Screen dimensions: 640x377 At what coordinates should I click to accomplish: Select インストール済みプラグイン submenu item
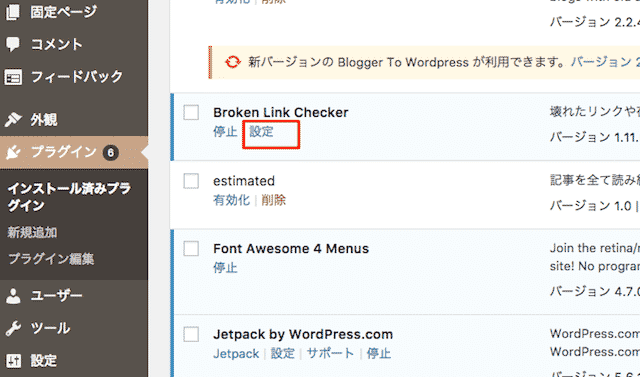tap(69, 197)
